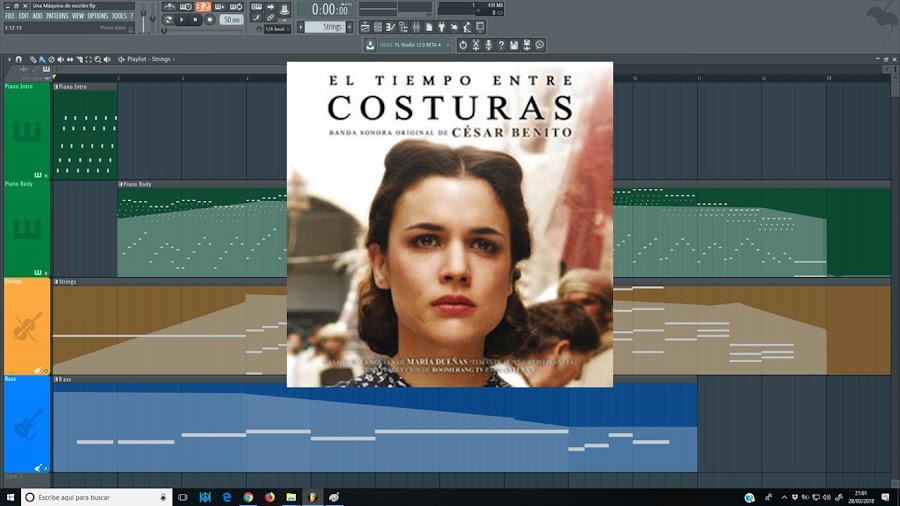The height and width of the screenshot is (506, 900).
Task: Click the Strings track header
Action: coord(27,326)
